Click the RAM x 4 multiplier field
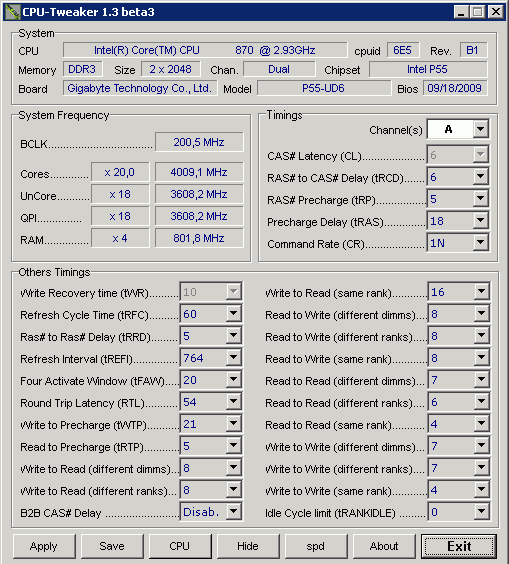Image resolution: width=509 pixels, height=564 pixels. (120, 238)
